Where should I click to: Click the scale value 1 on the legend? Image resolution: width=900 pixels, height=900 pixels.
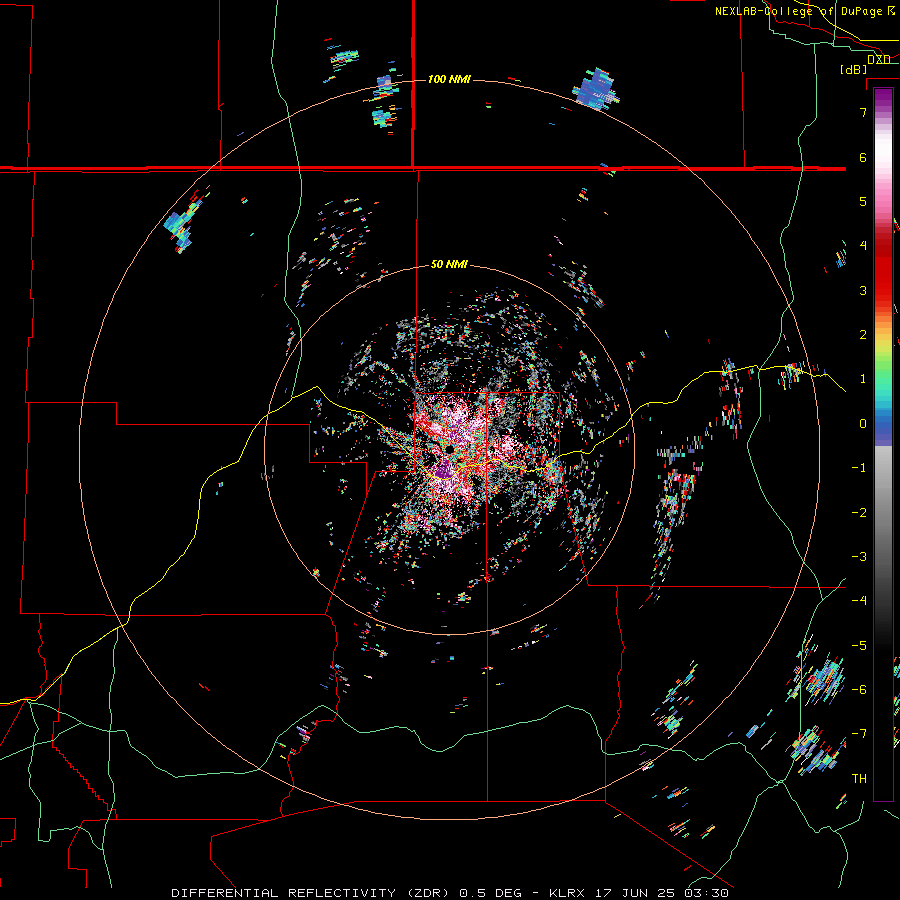point(863,379)
